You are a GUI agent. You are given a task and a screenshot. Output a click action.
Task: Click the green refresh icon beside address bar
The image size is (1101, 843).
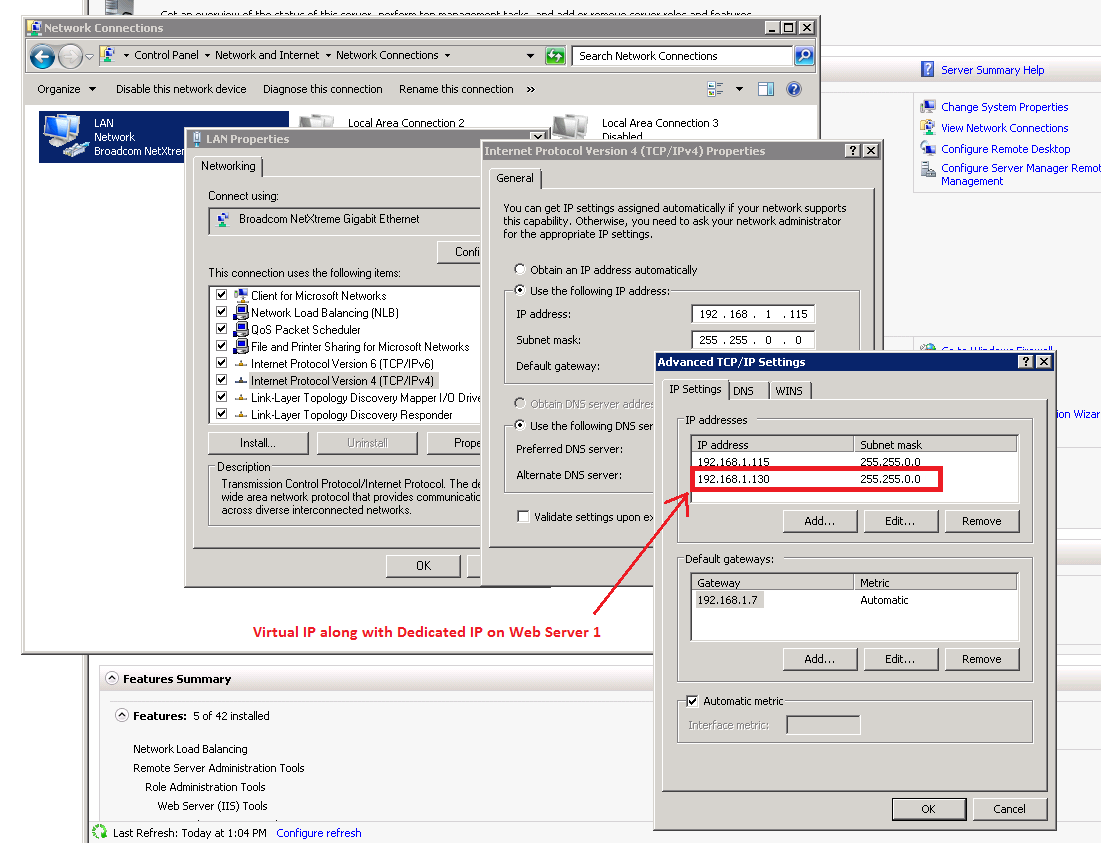point(555,55)
